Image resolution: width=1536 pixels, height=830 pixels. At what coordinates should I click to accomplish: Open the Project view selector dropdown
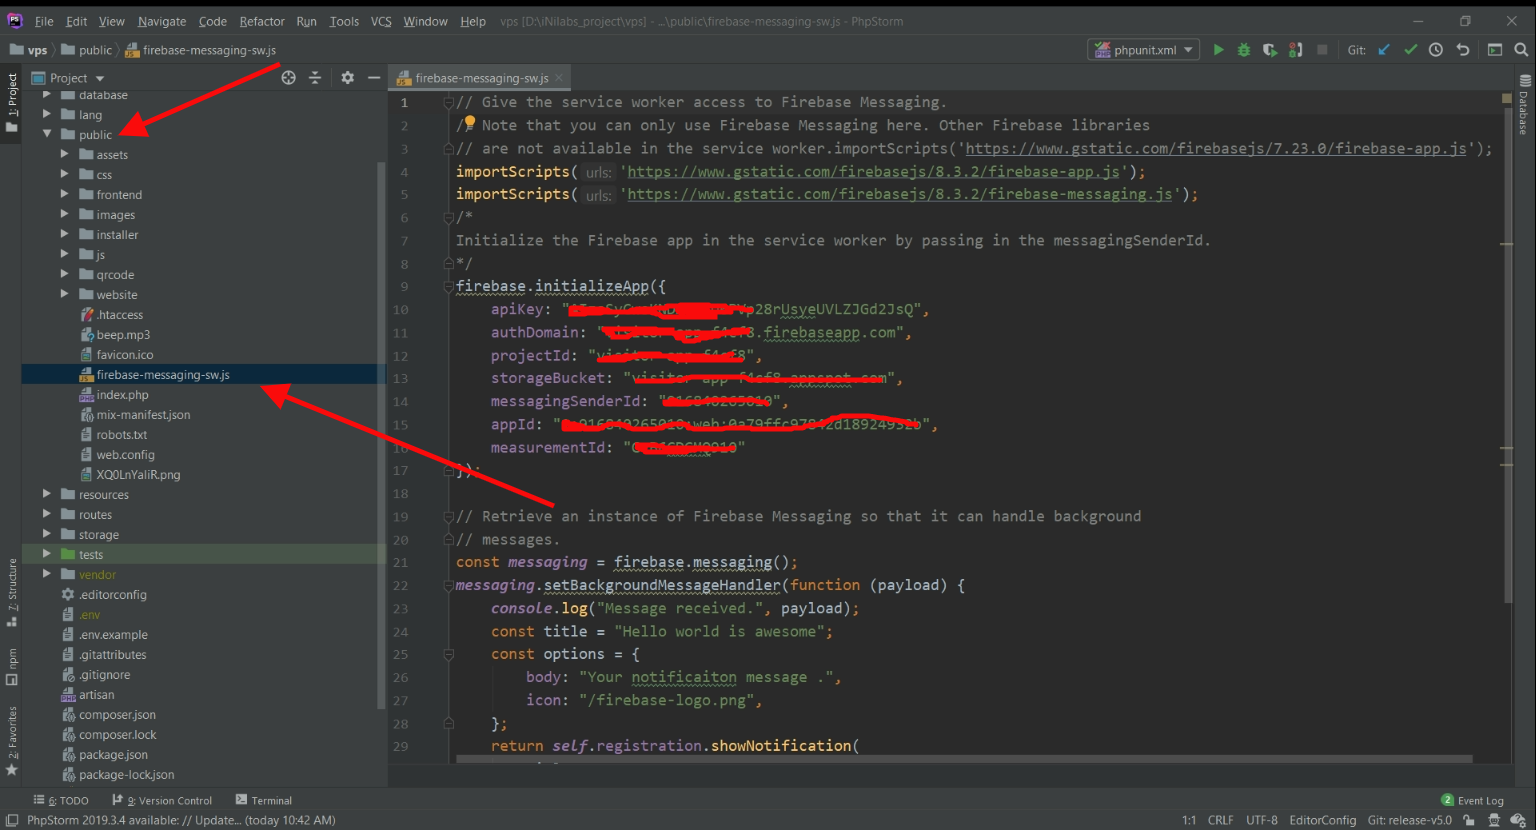point(68,78)
